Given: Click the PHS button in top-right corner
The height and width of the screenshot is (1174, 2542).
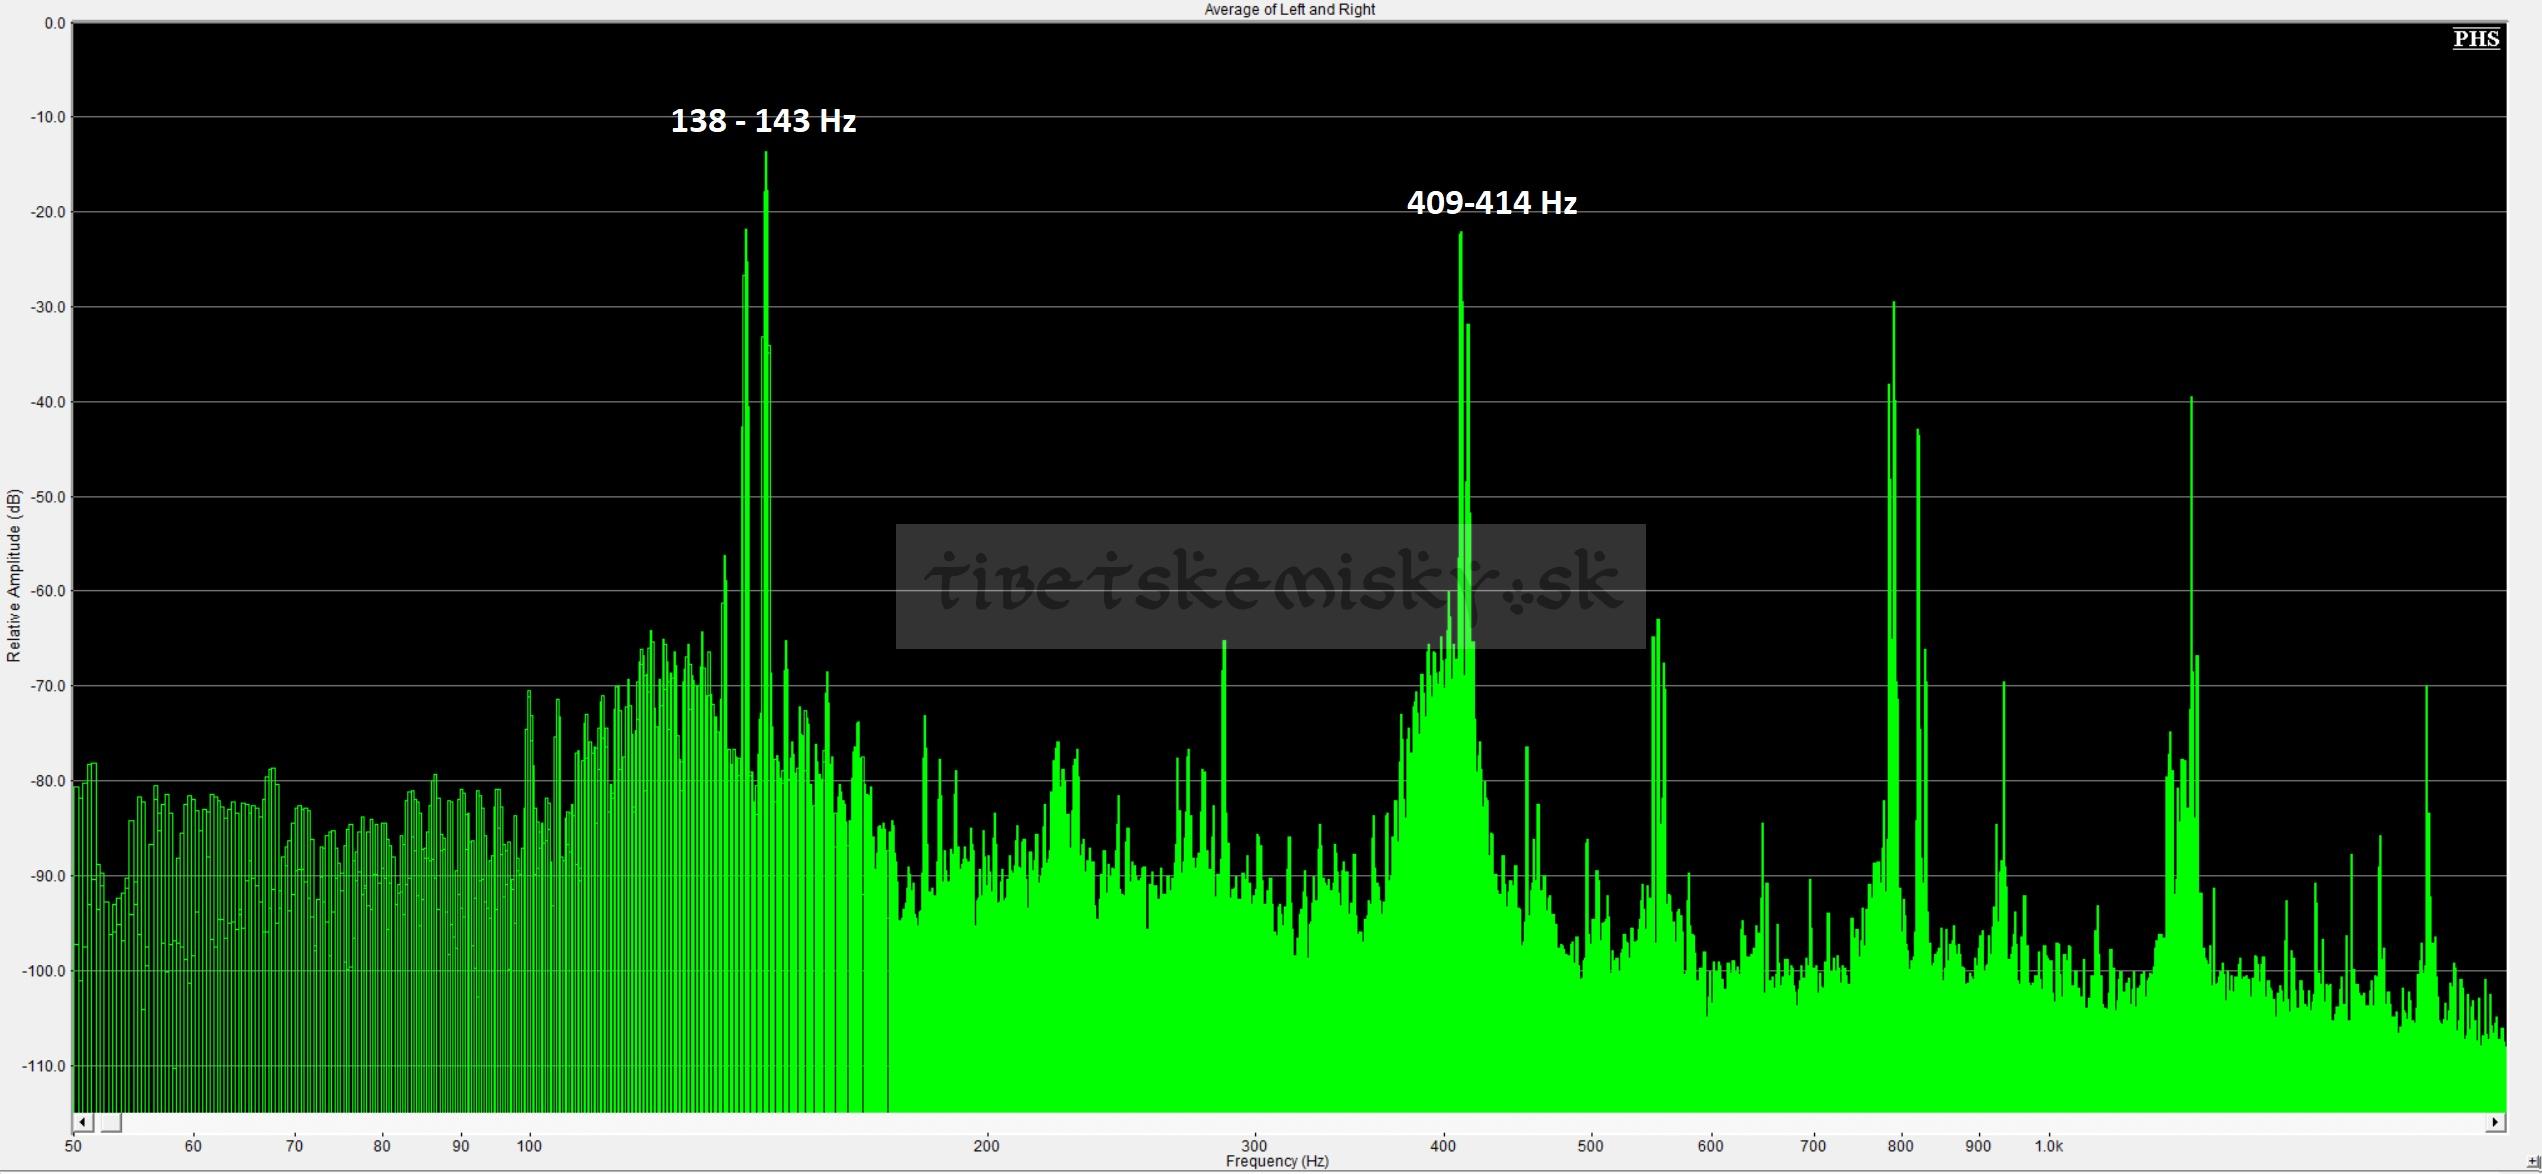Looking at the screenshot, I should [2476, 39].
